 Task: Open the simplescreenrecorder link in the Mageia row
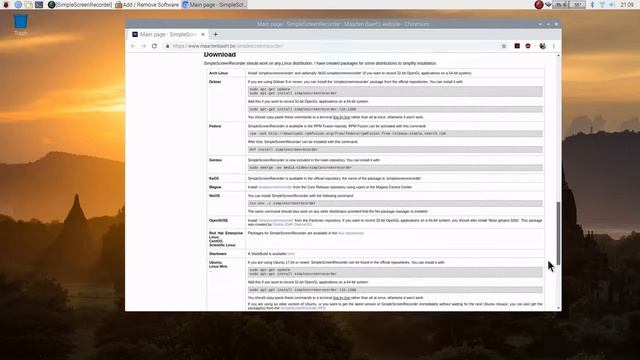click(275, 187)
